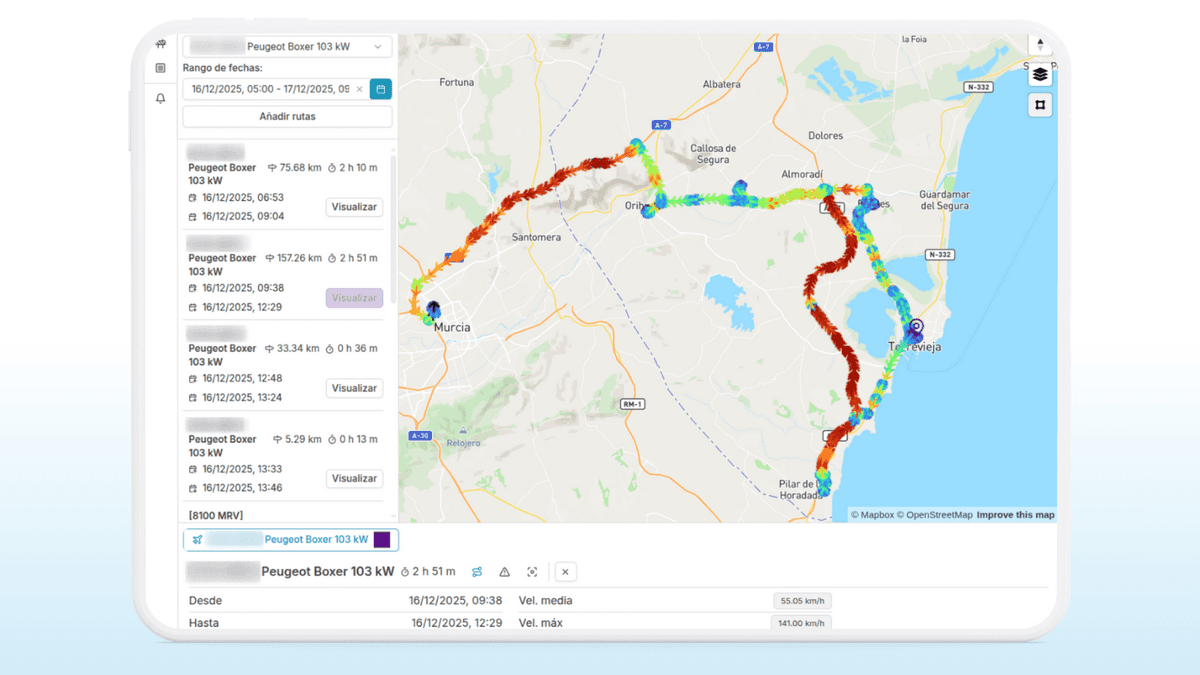This screenshot has width=1200, height=675.
Task: Open the calendar date picker button
Action: click(381, 89)
